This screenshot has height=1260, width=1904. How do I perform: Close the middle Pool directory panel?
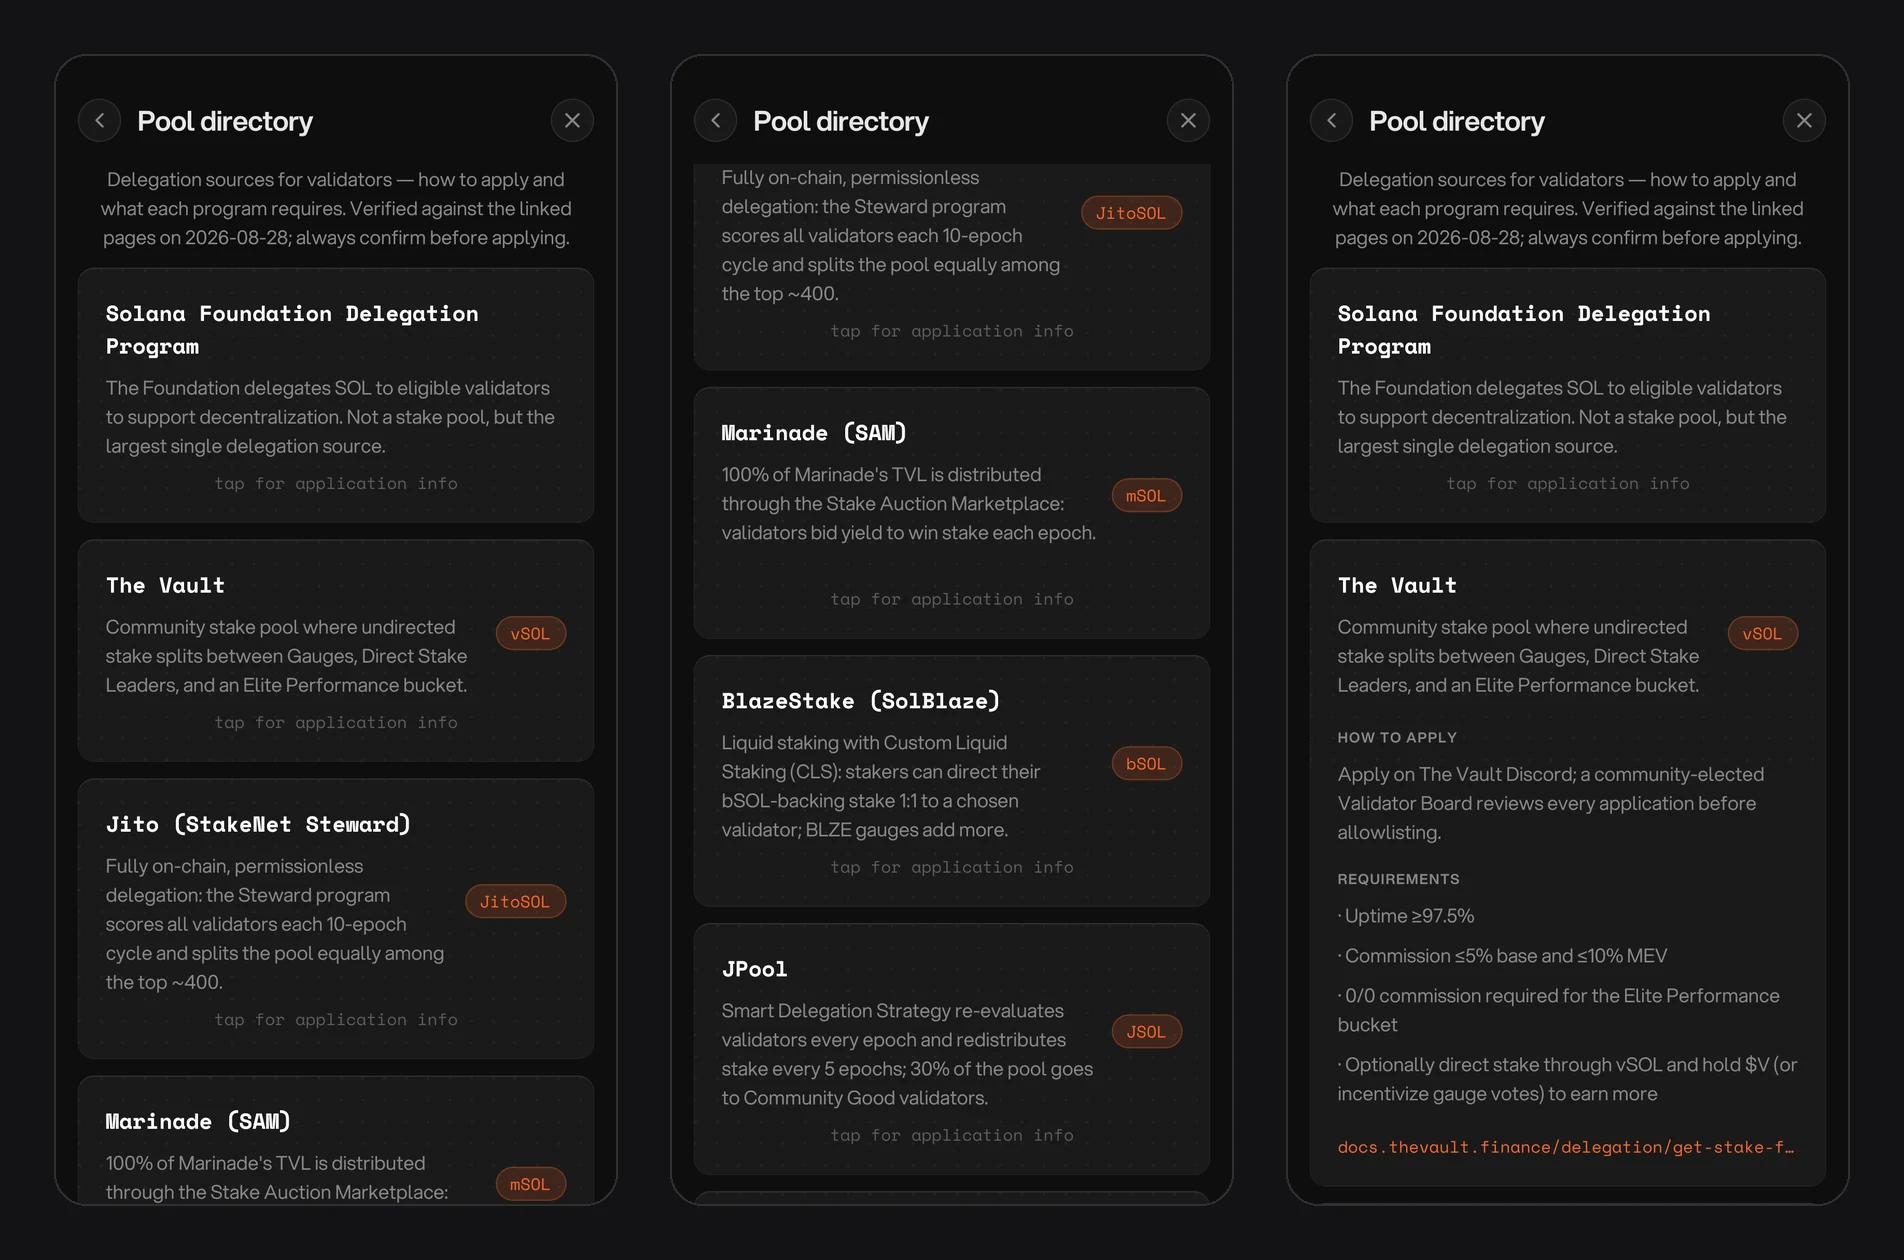[x=1188, y=121]
